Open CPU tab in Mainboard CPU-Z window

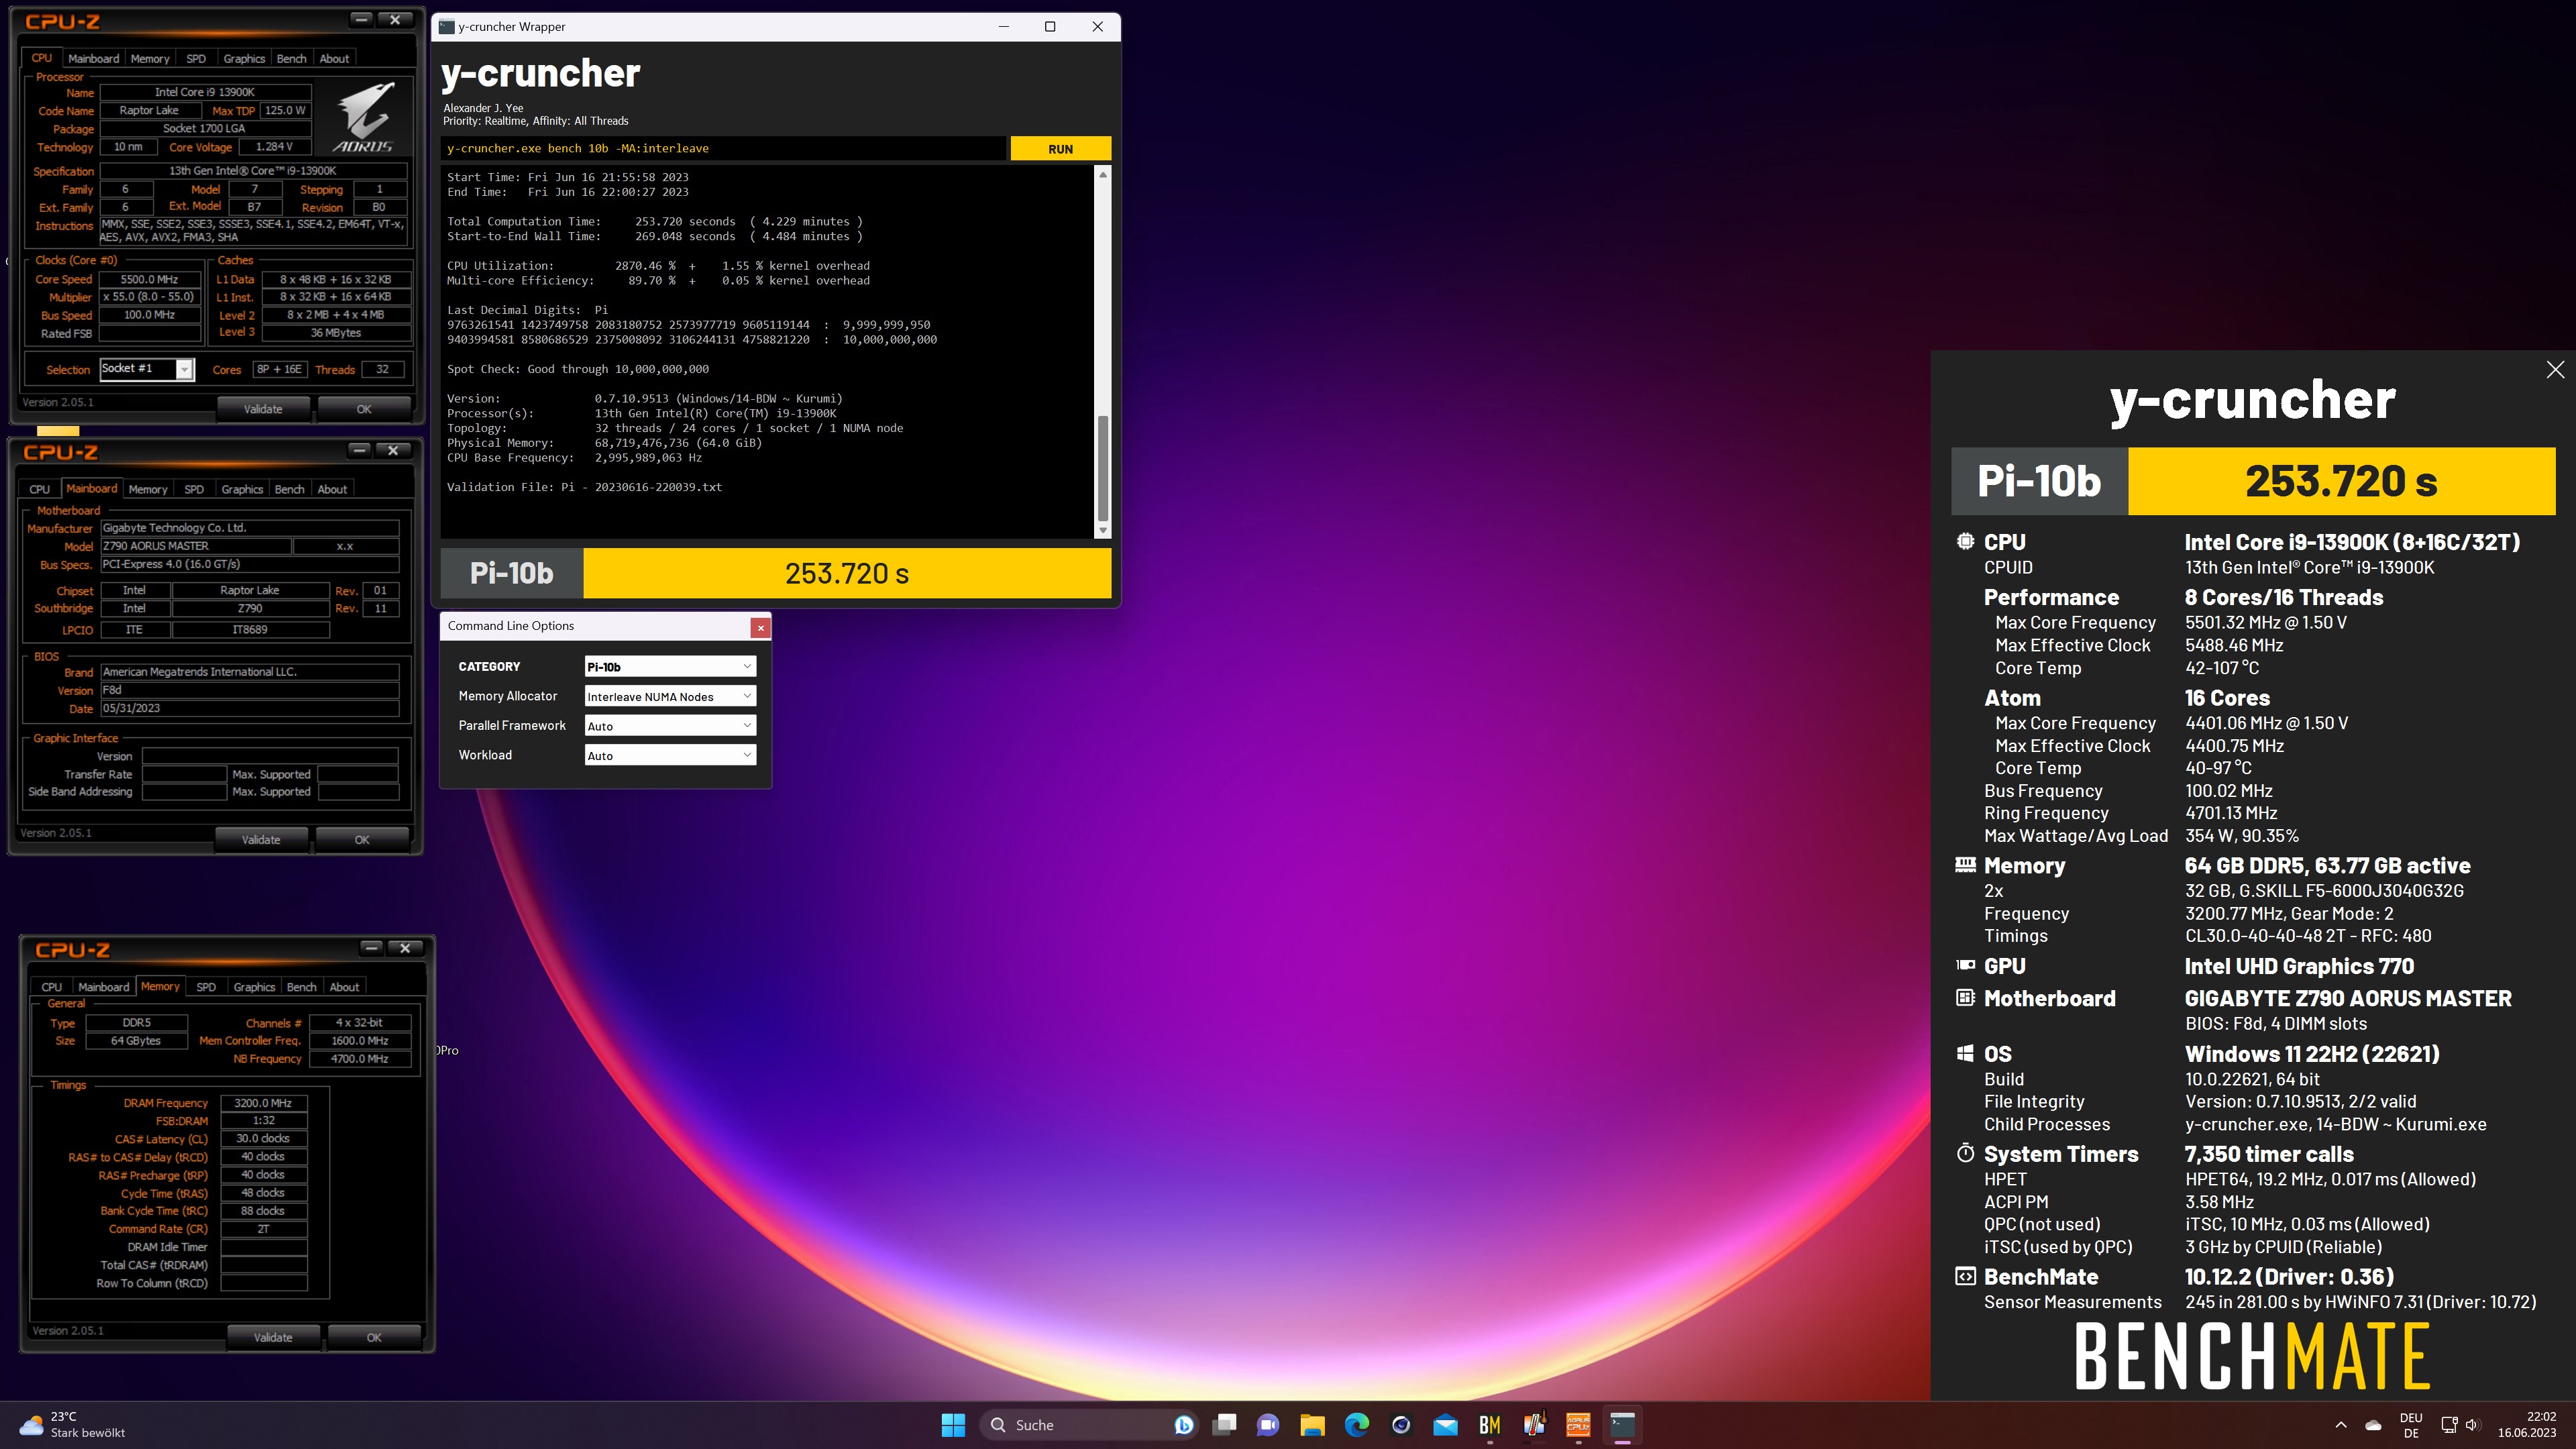pyautogui.click(x=40, y=490)
